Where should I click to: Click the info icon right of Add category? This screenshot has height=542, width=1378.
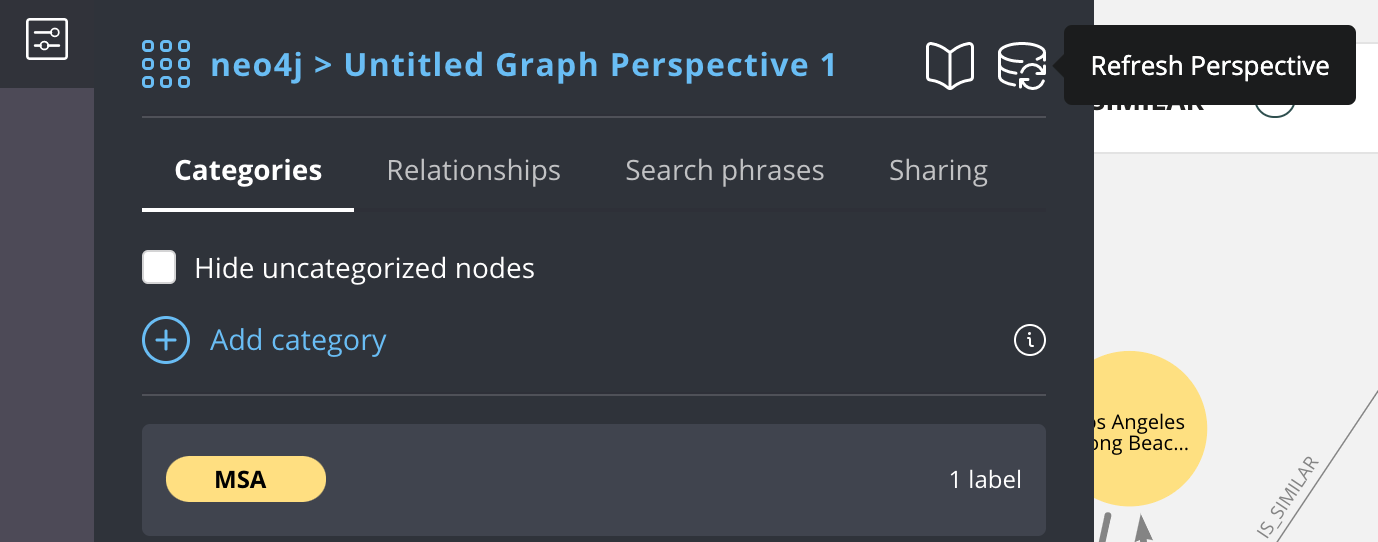point(1029,341)
